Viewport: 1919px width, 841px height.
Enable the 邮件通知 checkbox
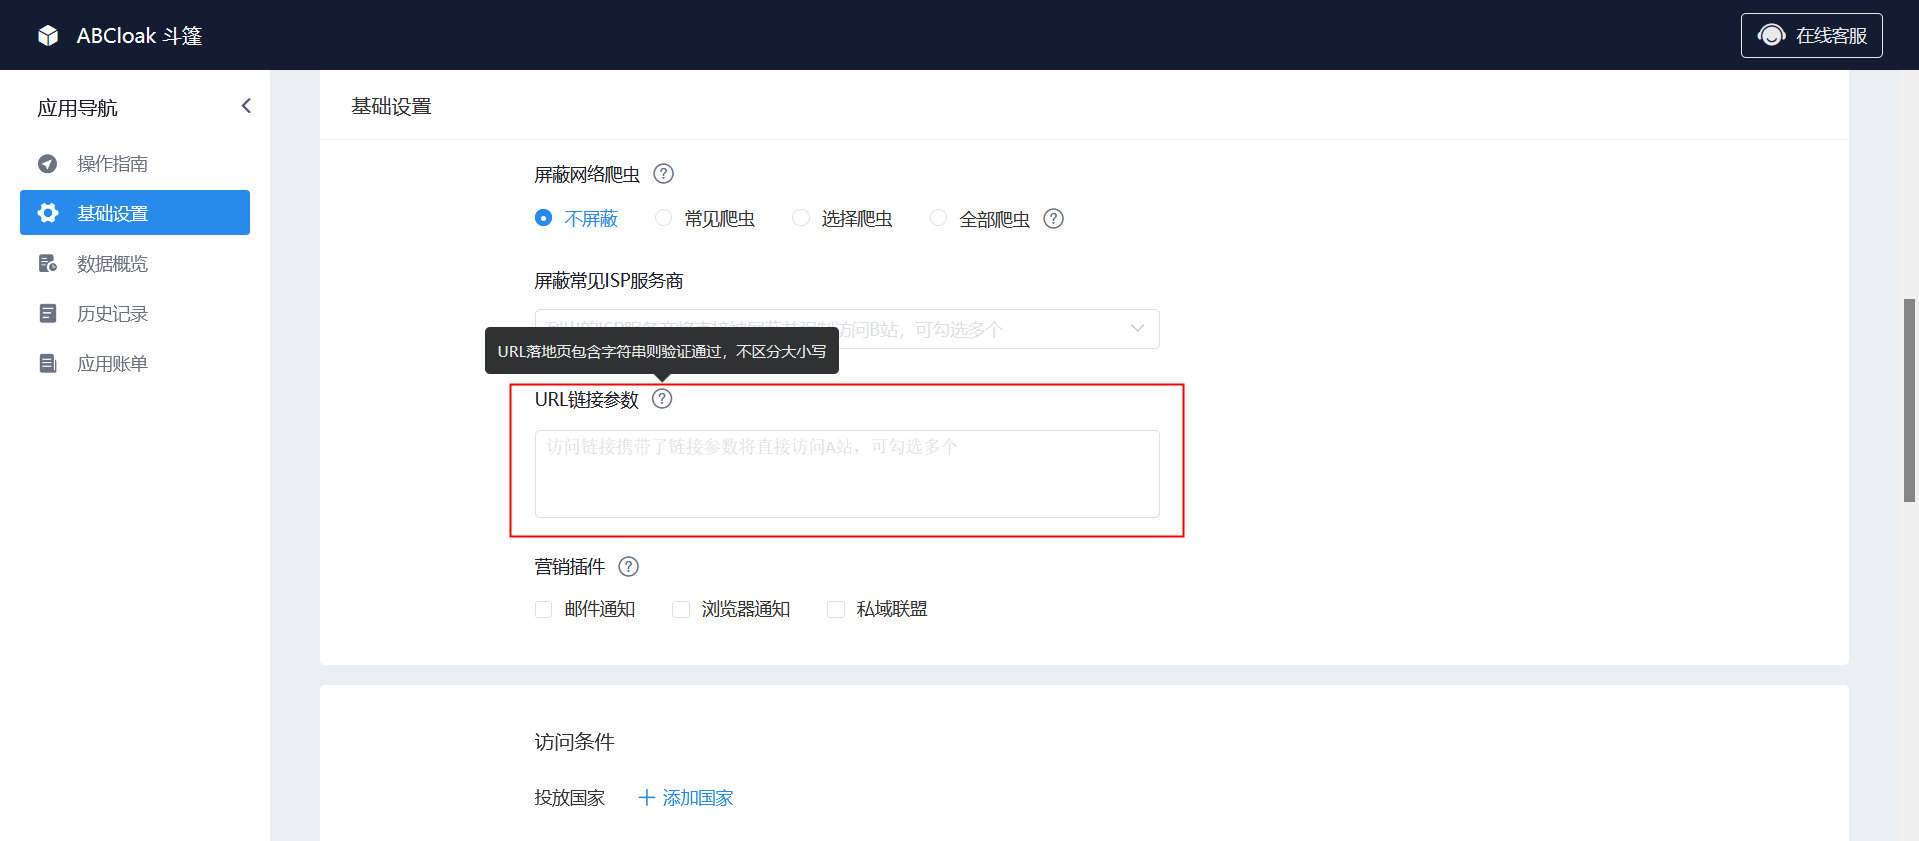pos(543,609)
